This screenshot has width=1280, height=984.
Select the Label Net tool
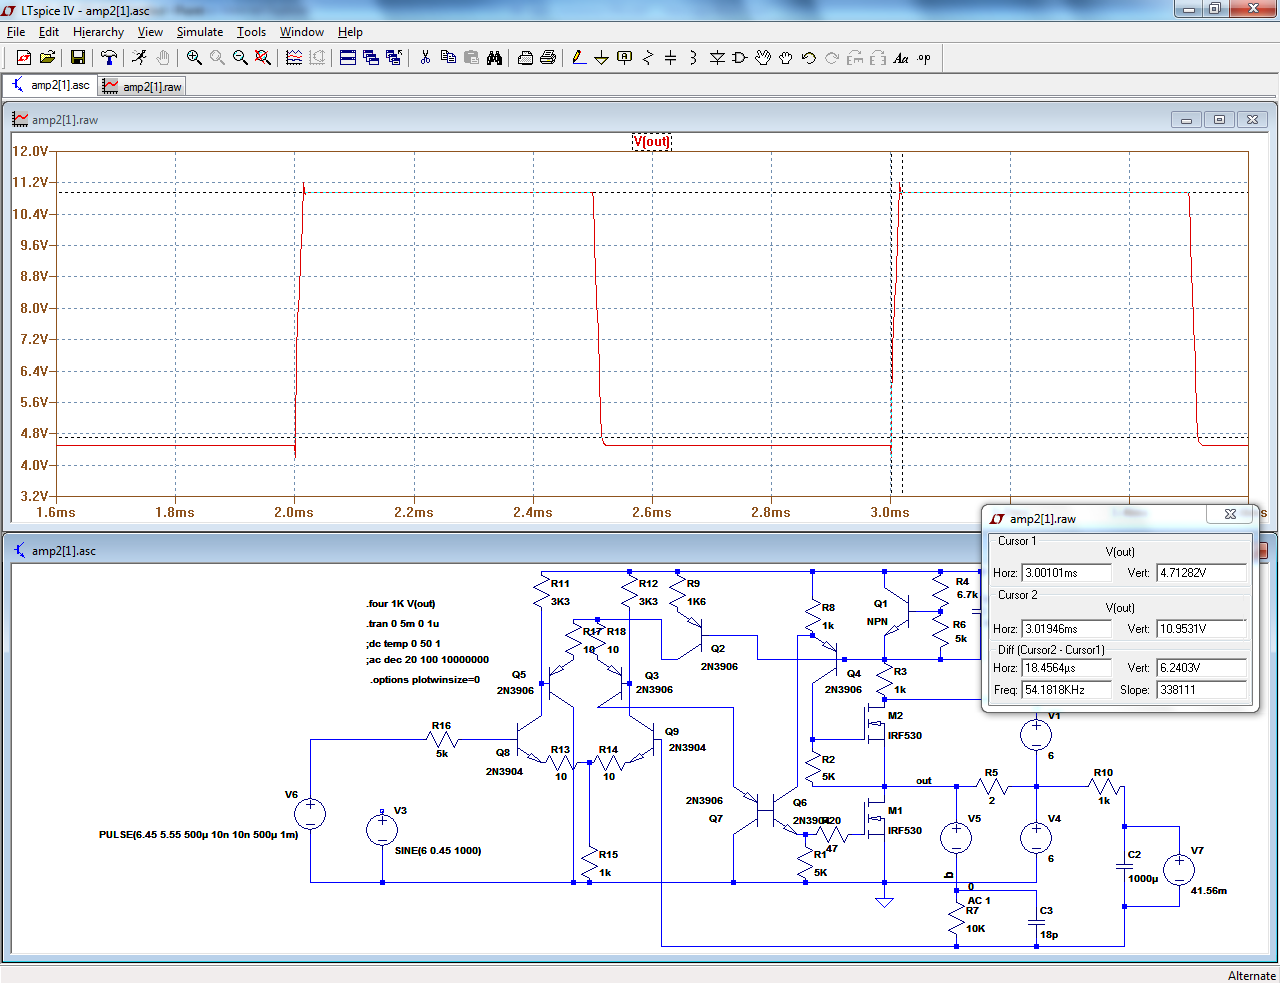coord(625,58)
